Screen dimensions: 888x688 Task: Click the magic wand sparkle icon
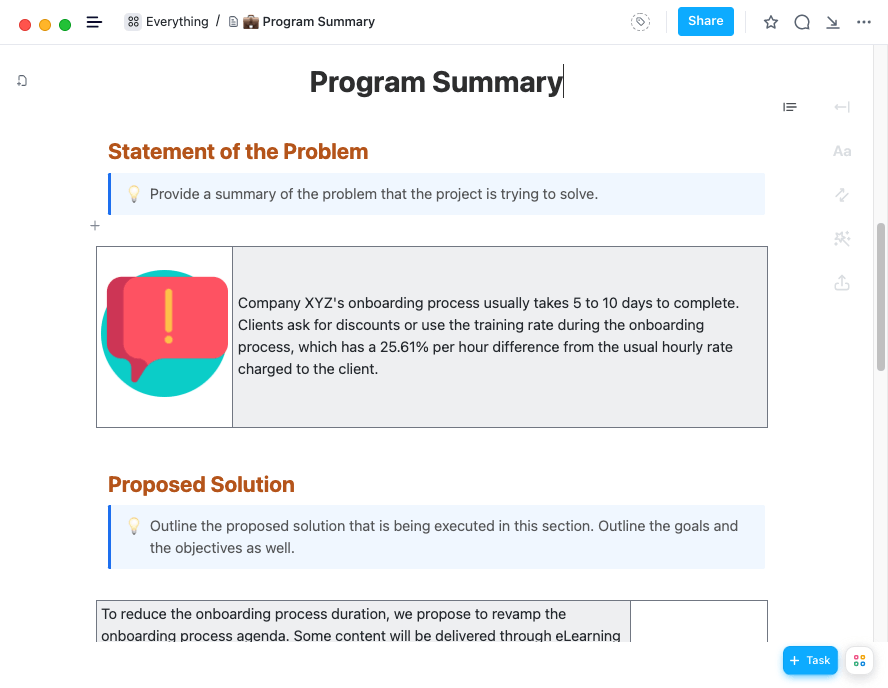pyautogui.click(x=842, y=238)
